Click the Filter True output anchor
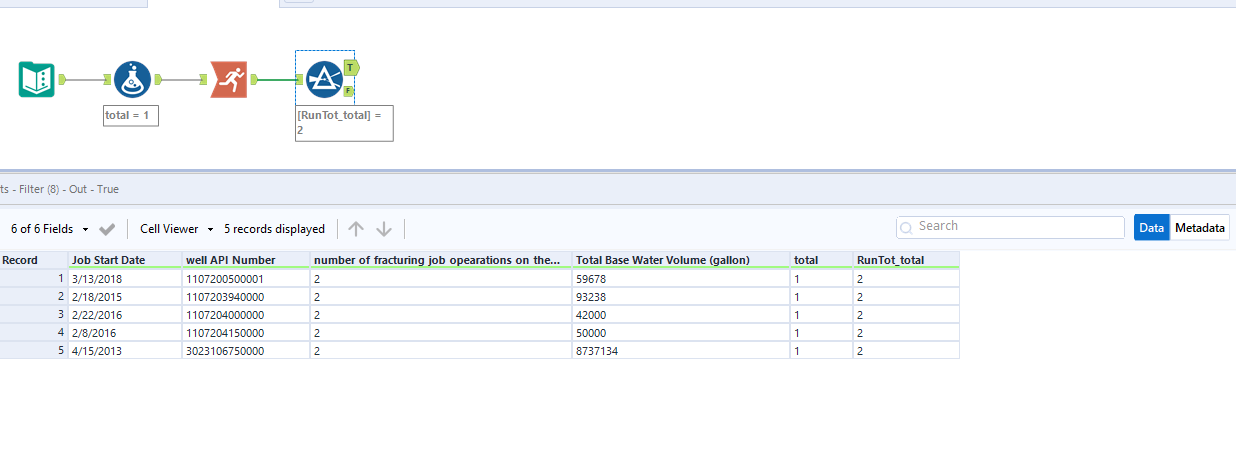Screen dimensions: 1236x460 tap(352, 66)
